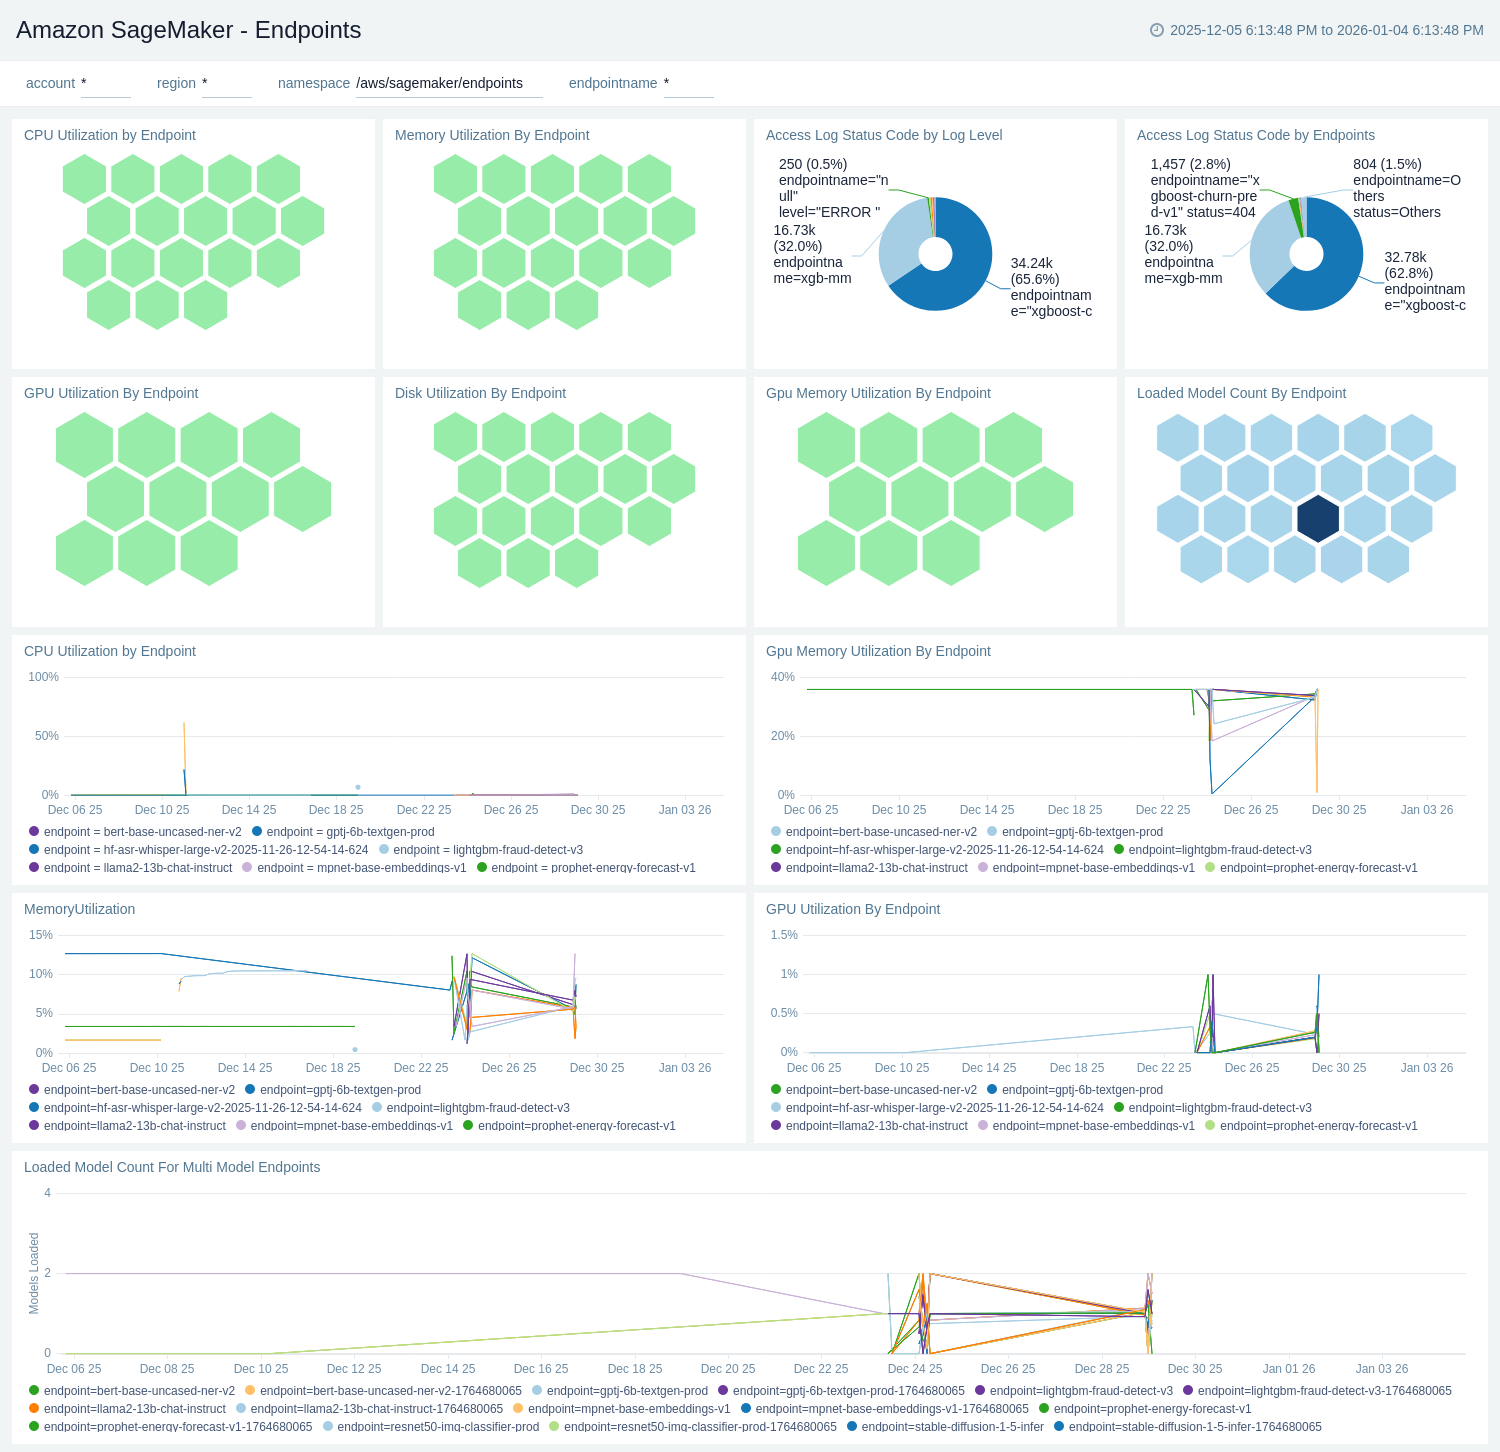Click the orange legend dot for llama2-13b-chat-instruct in Loaded Model Count

pos(34,1409)
